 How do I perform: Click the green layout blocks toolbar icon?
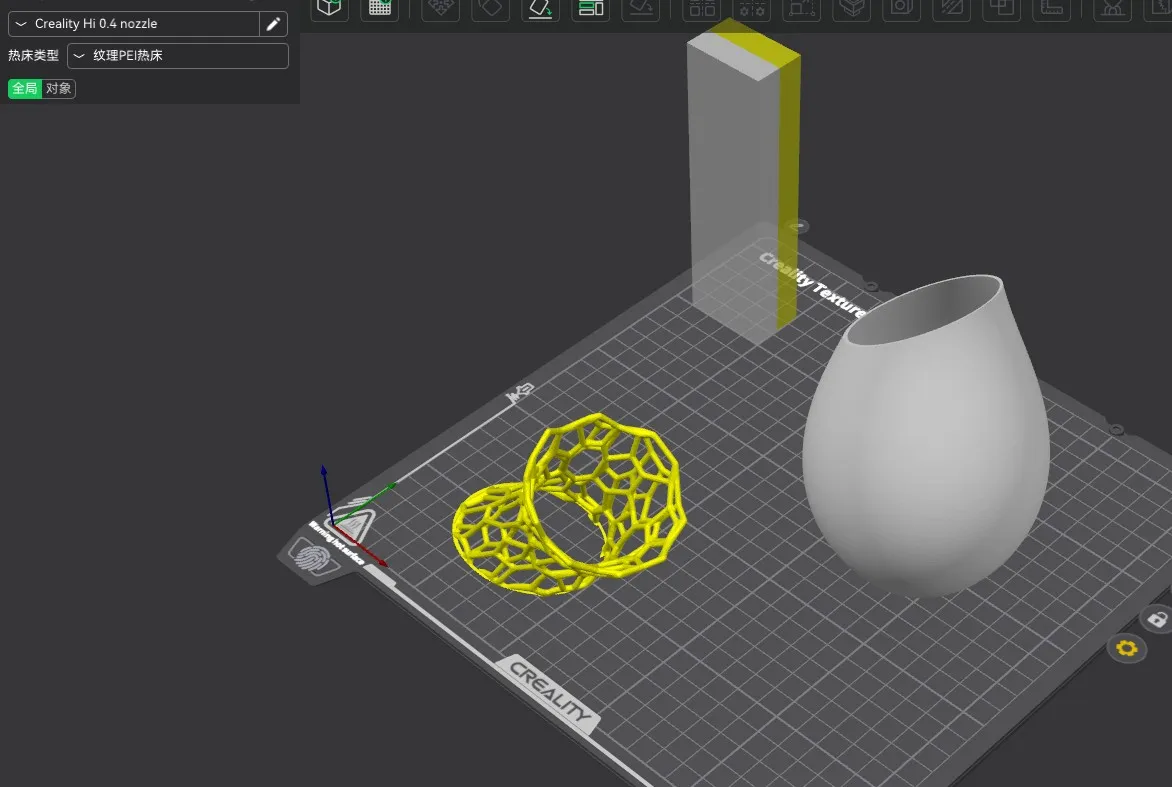(590, 9)
